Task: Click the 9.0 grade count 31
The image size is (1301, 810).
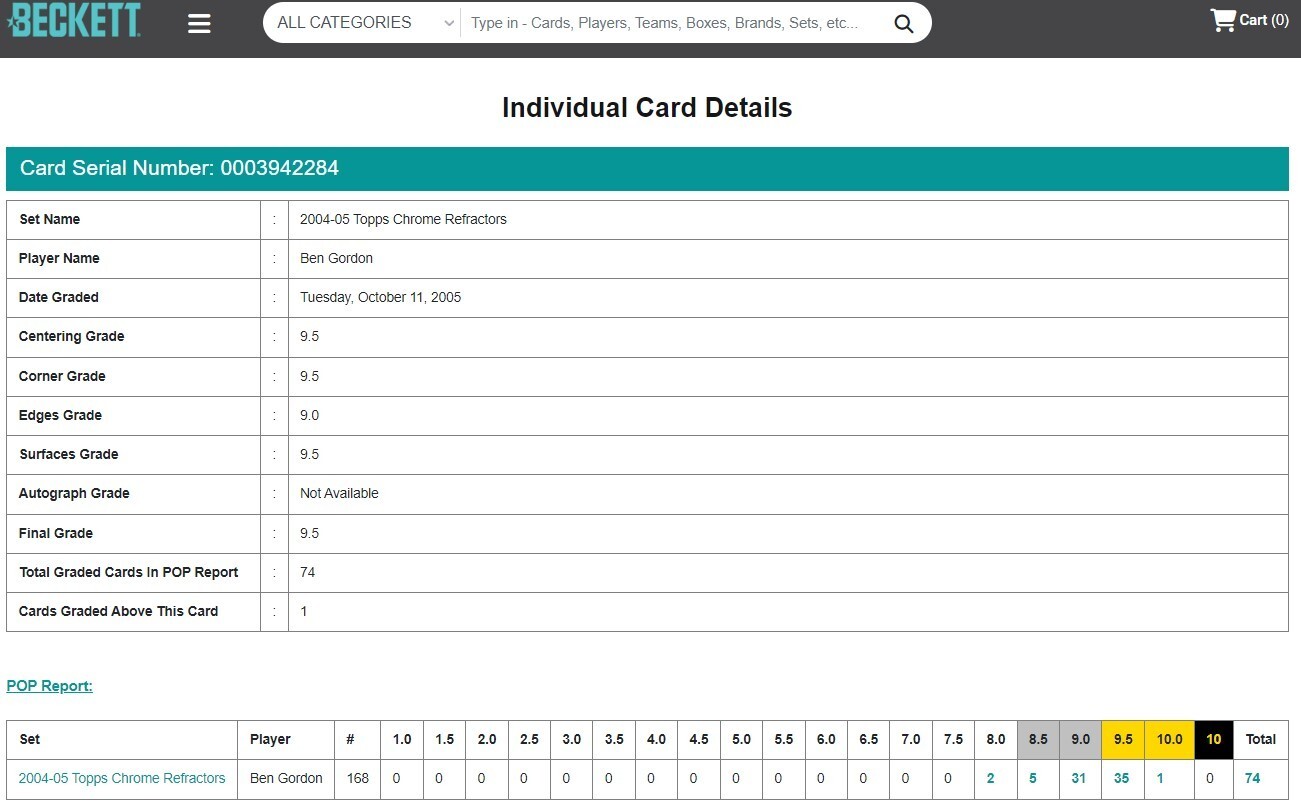Action: pyautogui.click(x=1078, y=778)
